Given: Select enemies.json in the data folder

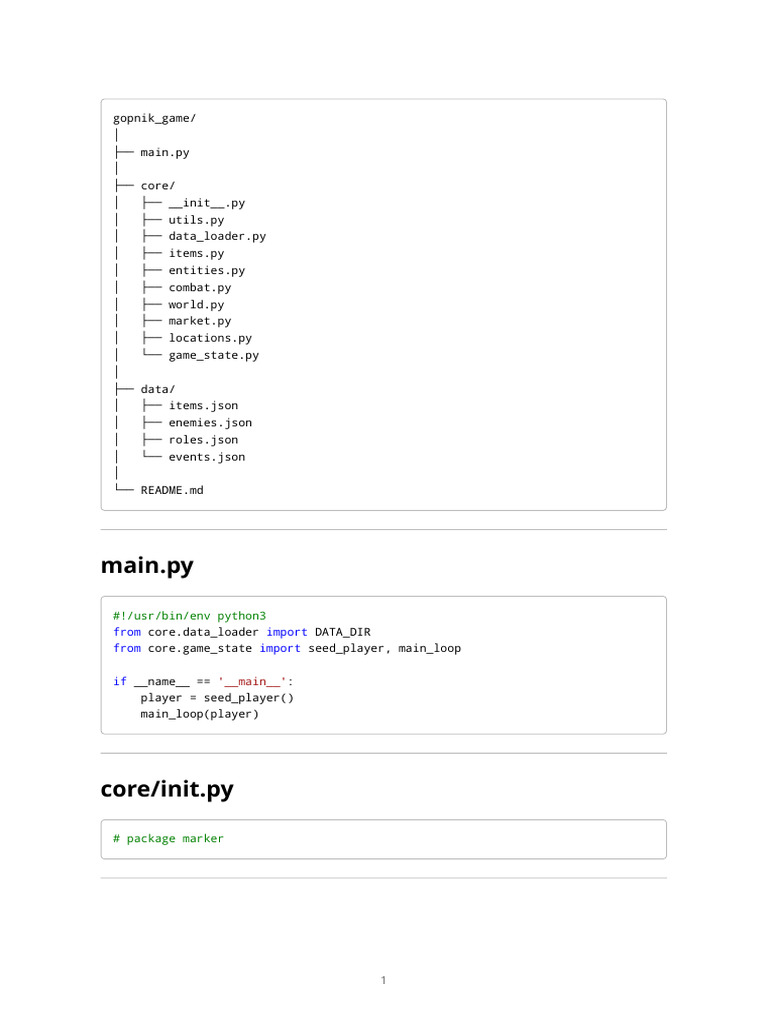Looking at the screenshot, I should point(210,423).
